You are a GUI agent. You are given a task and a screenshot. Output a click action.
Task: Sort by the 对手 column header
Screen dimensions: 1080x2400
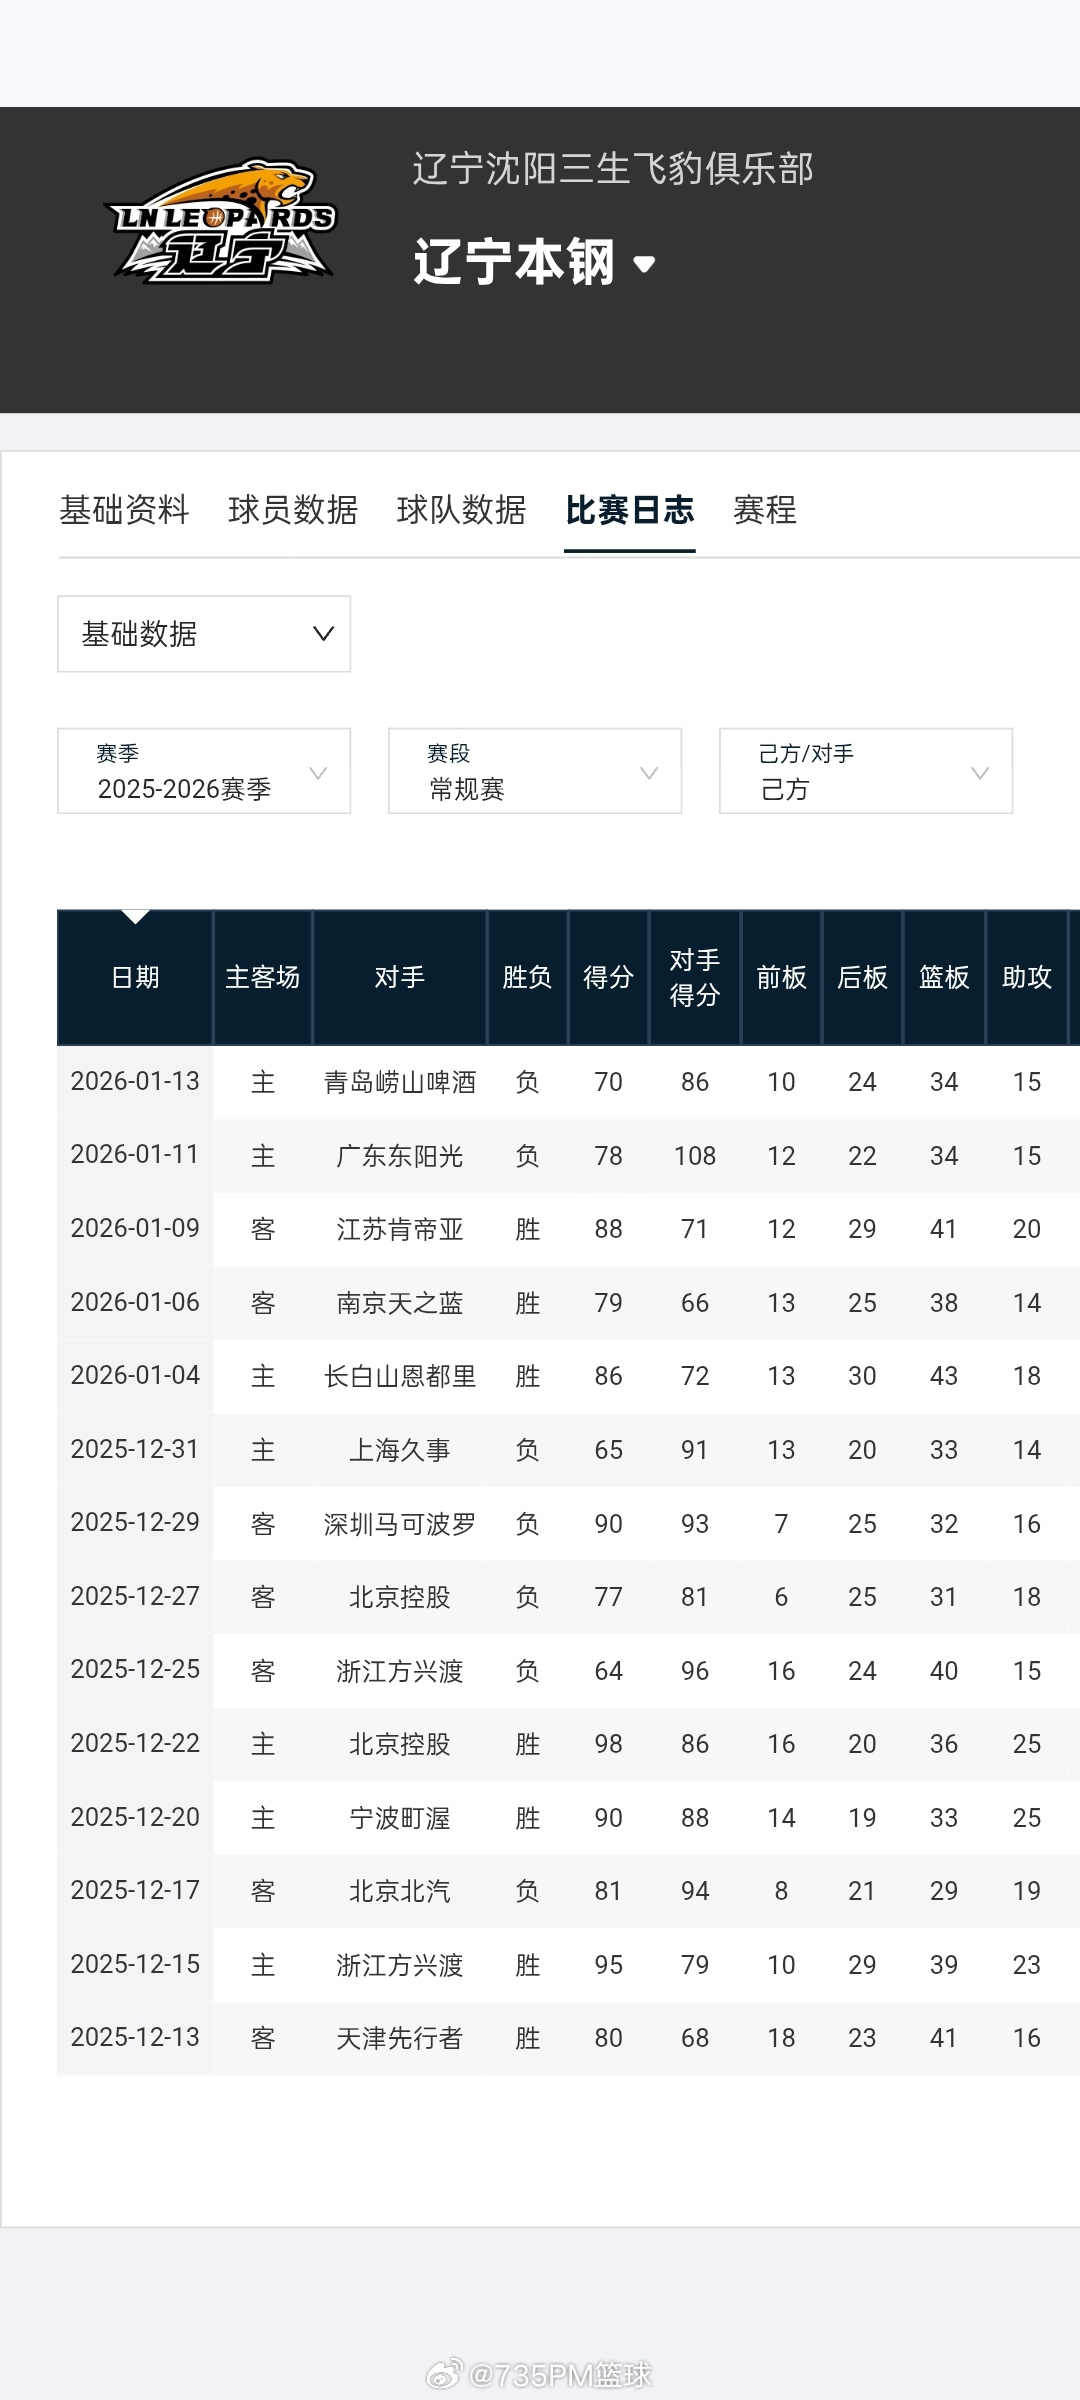point(400,977)
